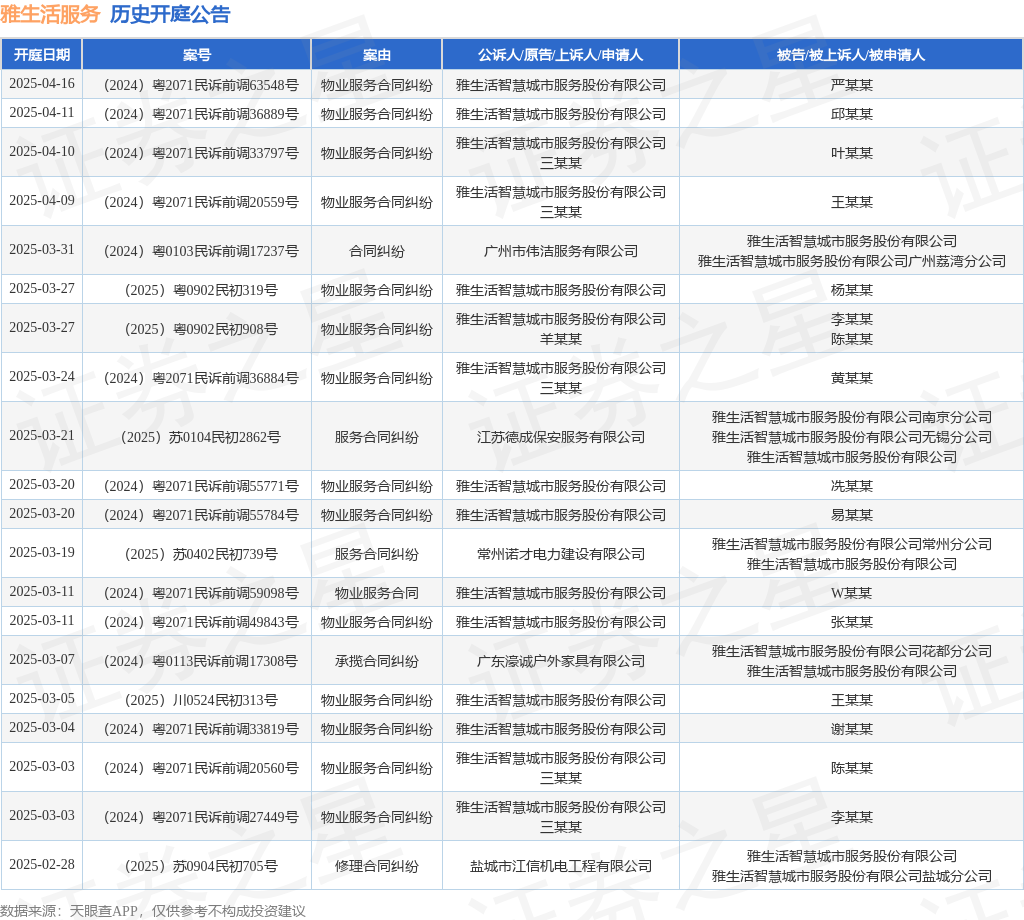1024x920 pixels.
Task: Click the 雅生活服务 title text
Action: pyautogui.click(x=50, y=14)
